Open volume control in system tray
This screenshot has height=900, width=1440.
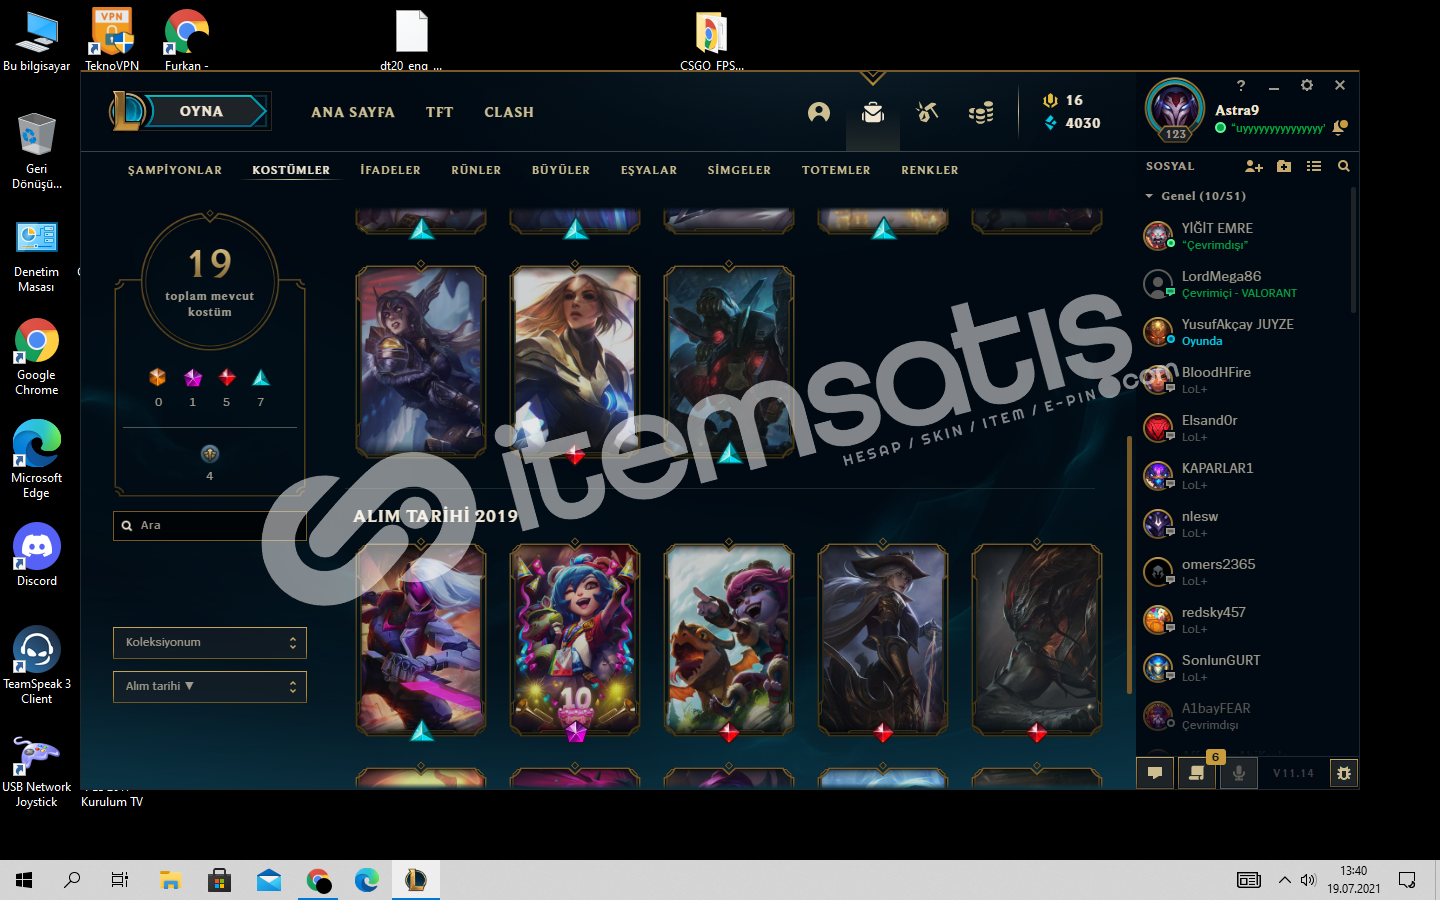[1308, 880]
